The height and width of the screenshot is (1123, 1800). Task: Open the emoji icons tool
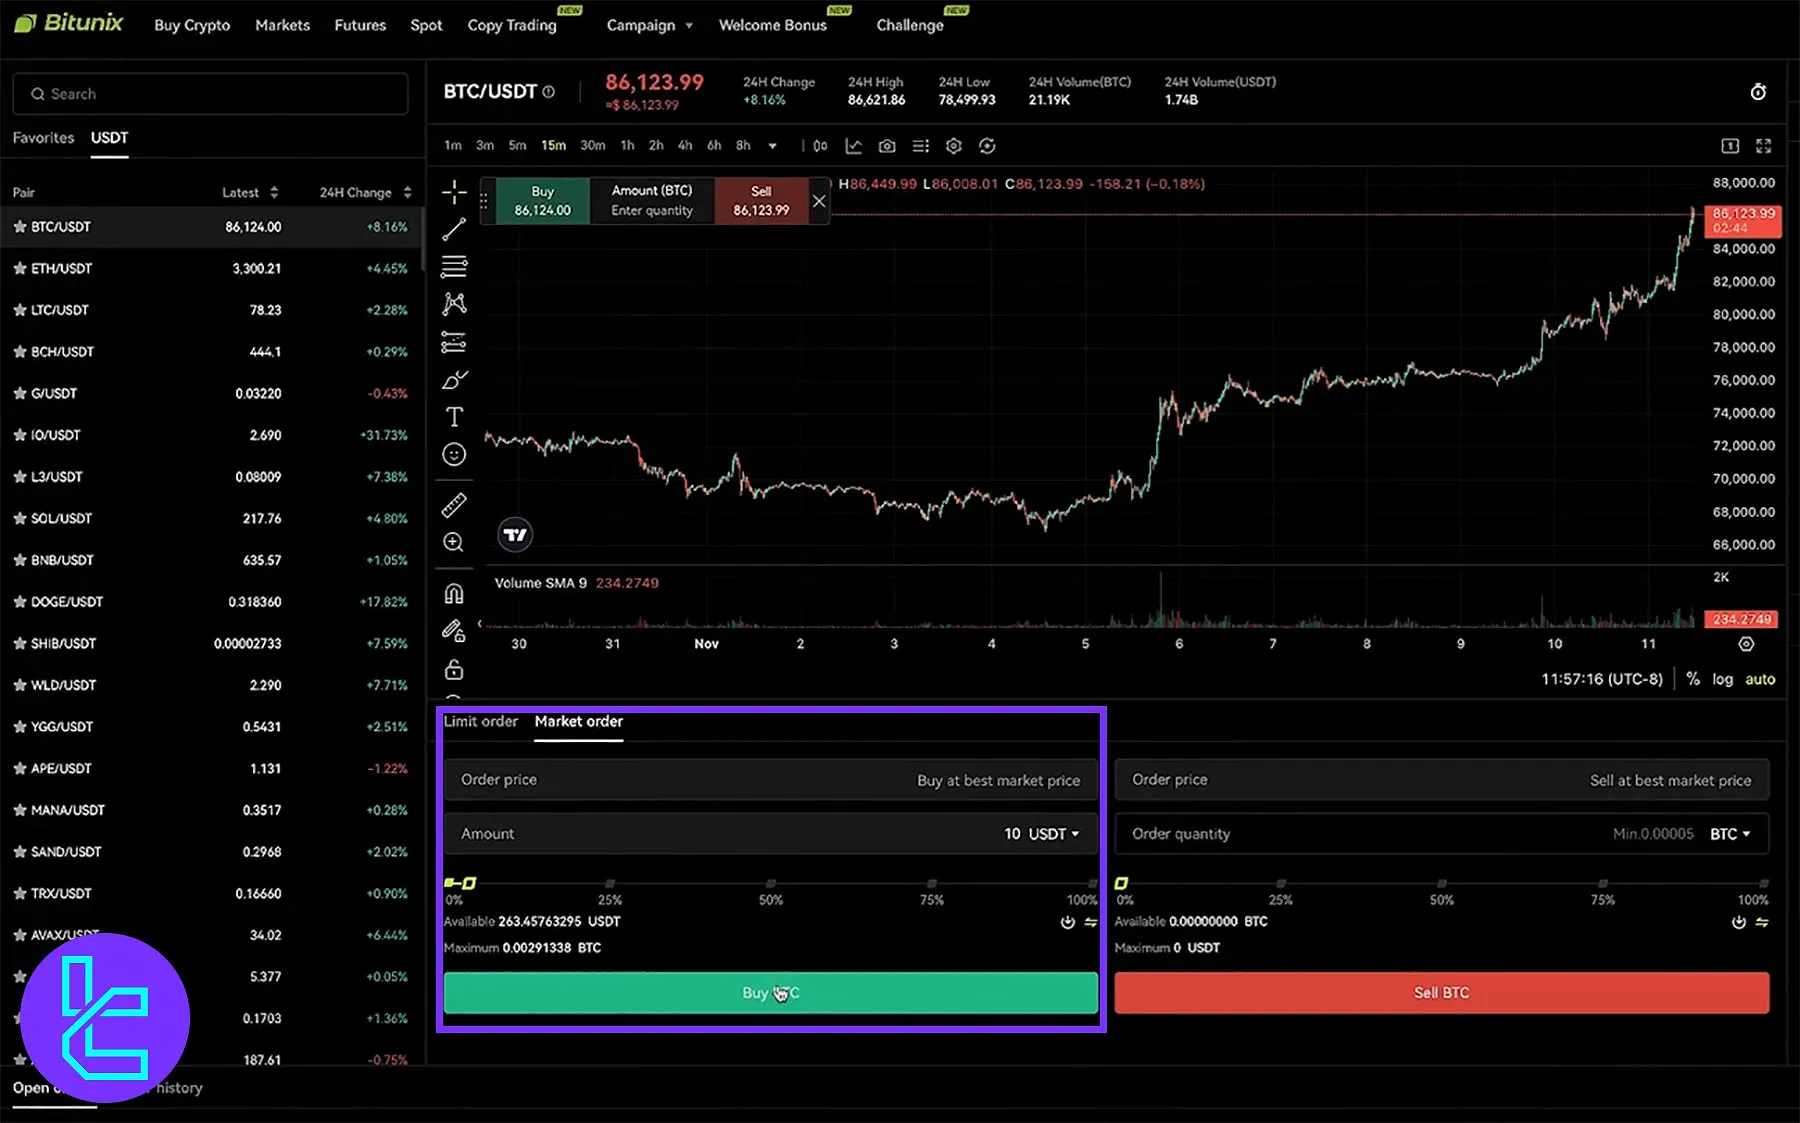(454, 455)
